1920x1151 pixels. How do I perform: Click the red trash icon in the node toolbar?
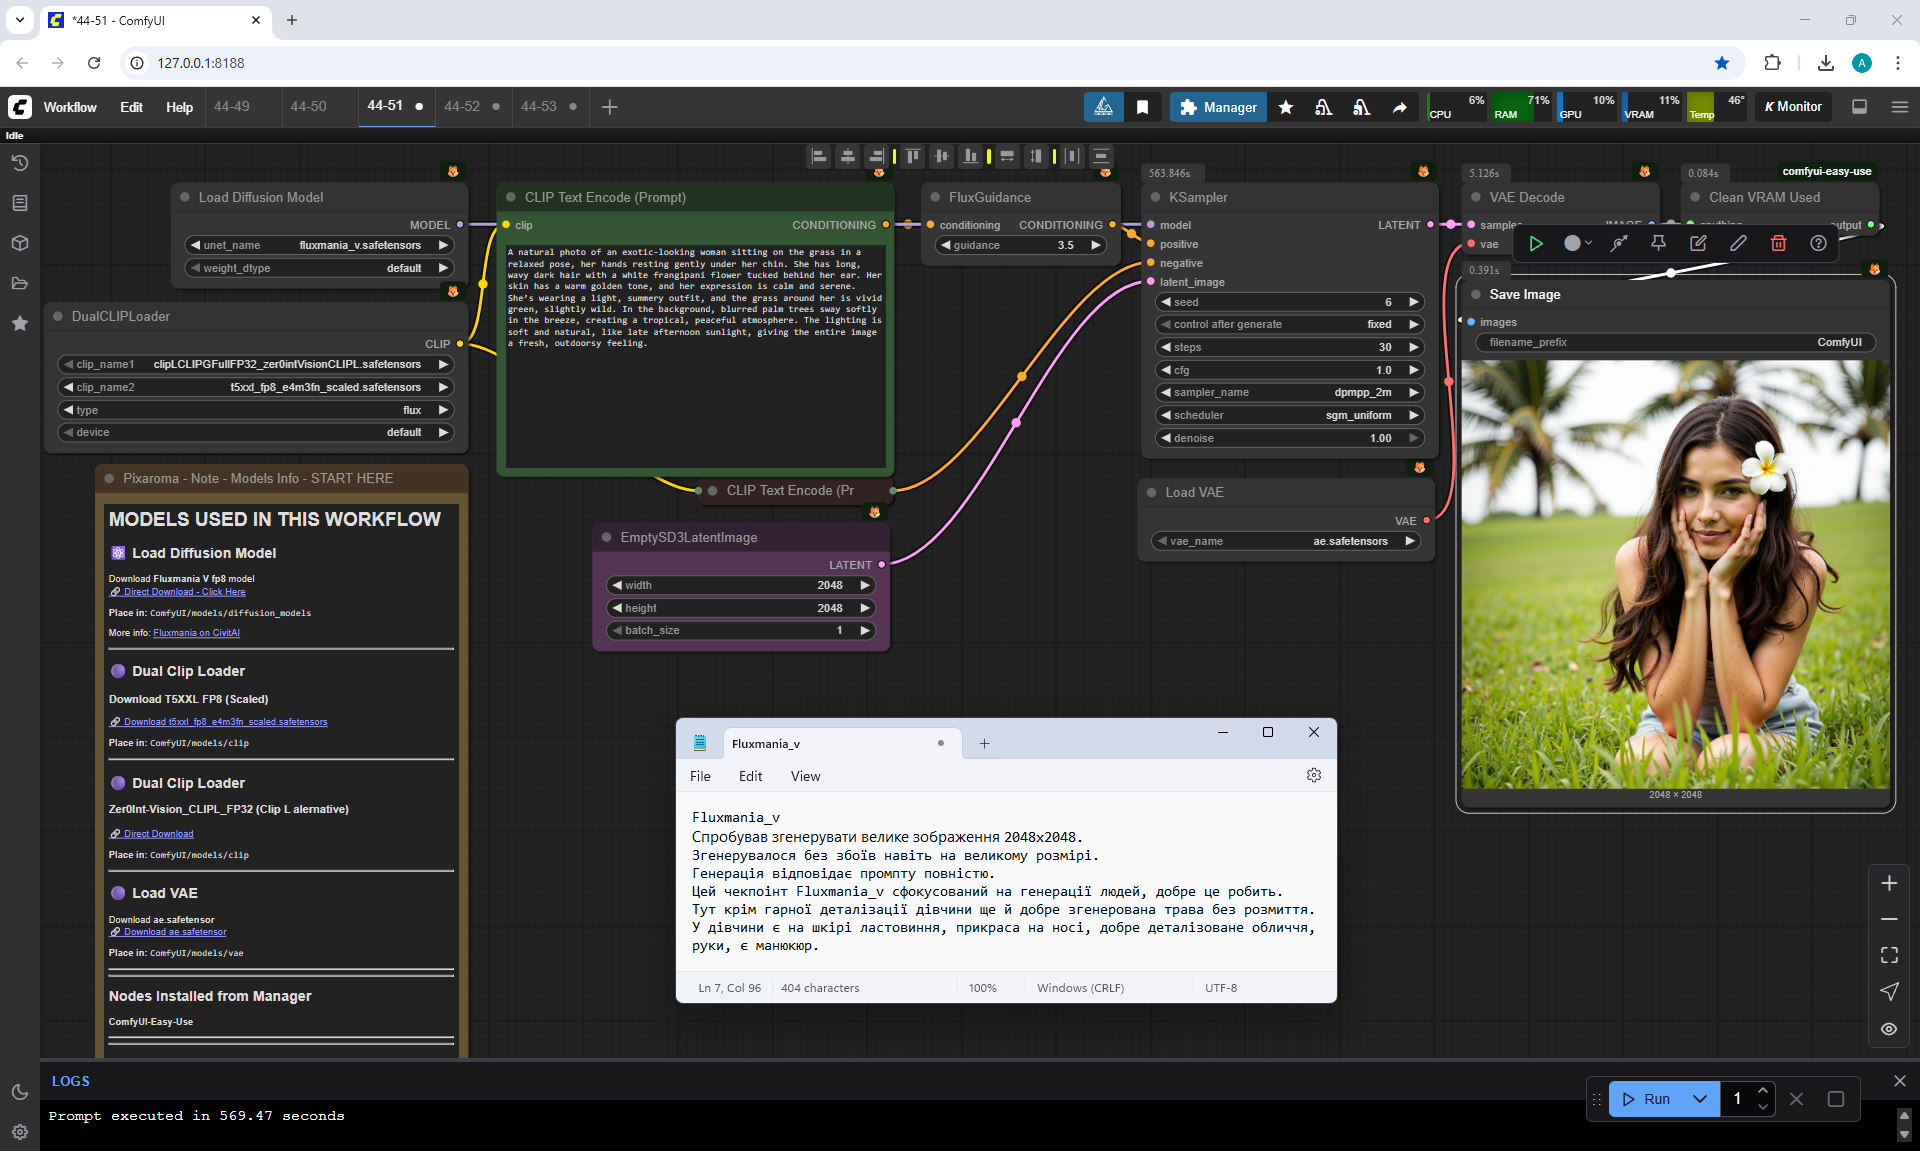click(x=1778, y=243)
